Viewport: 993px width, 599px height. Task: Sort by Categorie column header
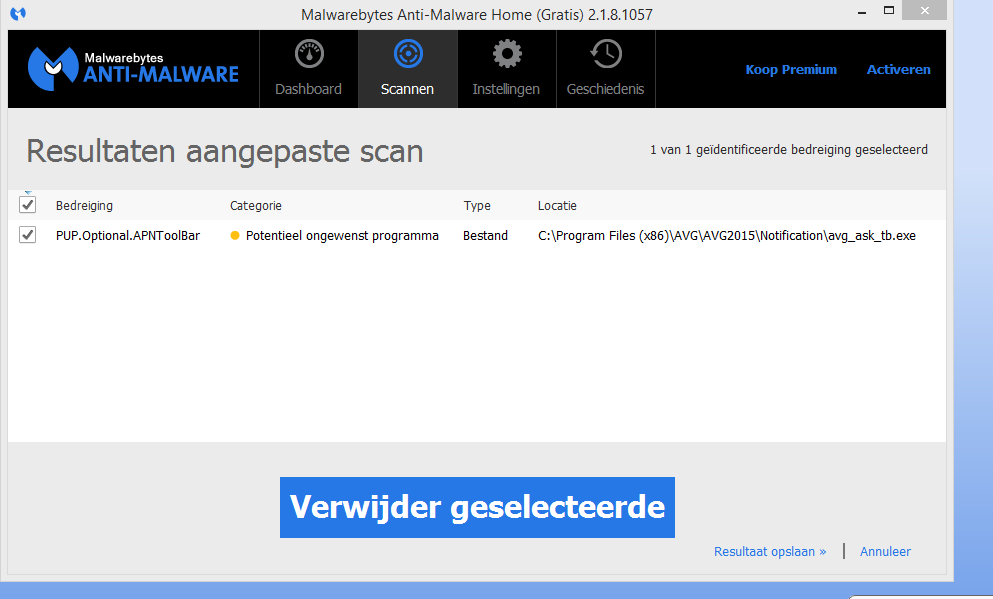coord(256,206)
